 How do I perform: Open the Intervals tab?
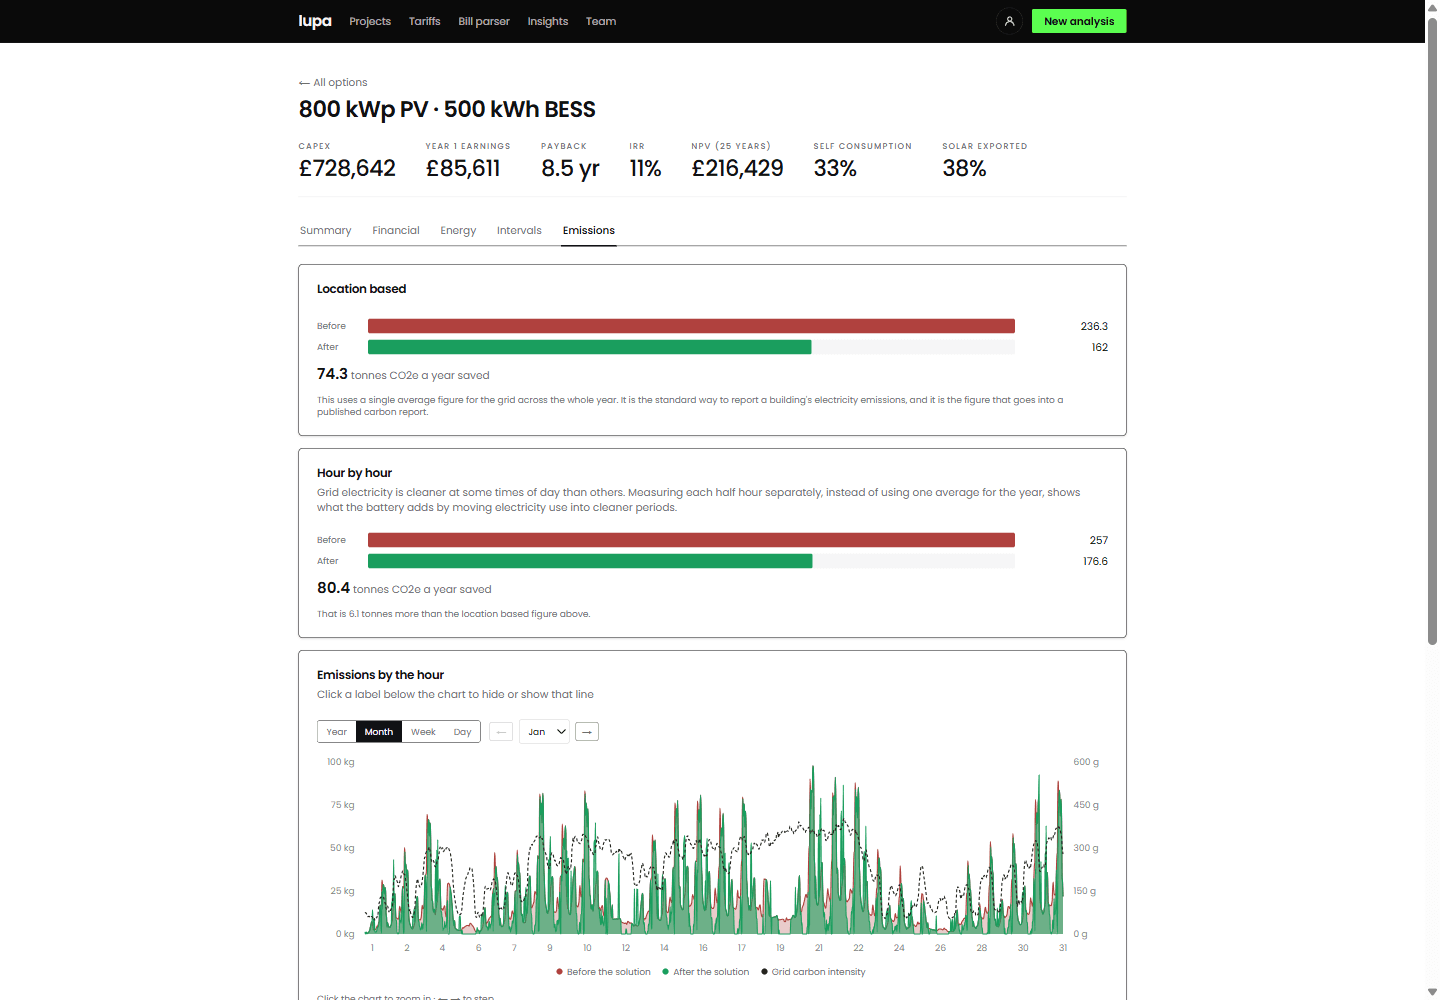pos(519,231)
